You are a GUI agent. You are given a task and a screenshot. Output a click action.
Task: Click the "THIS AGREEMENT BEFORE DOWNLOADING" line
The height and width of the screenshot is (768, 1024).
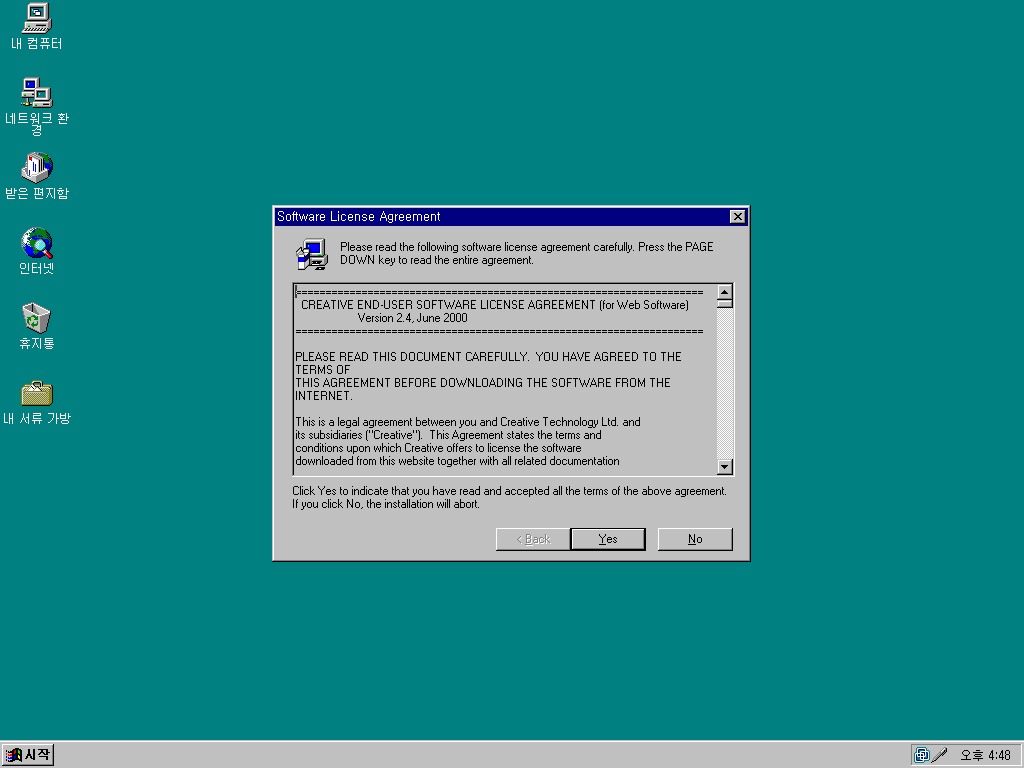pyautogui.click(x=483, y=383)
